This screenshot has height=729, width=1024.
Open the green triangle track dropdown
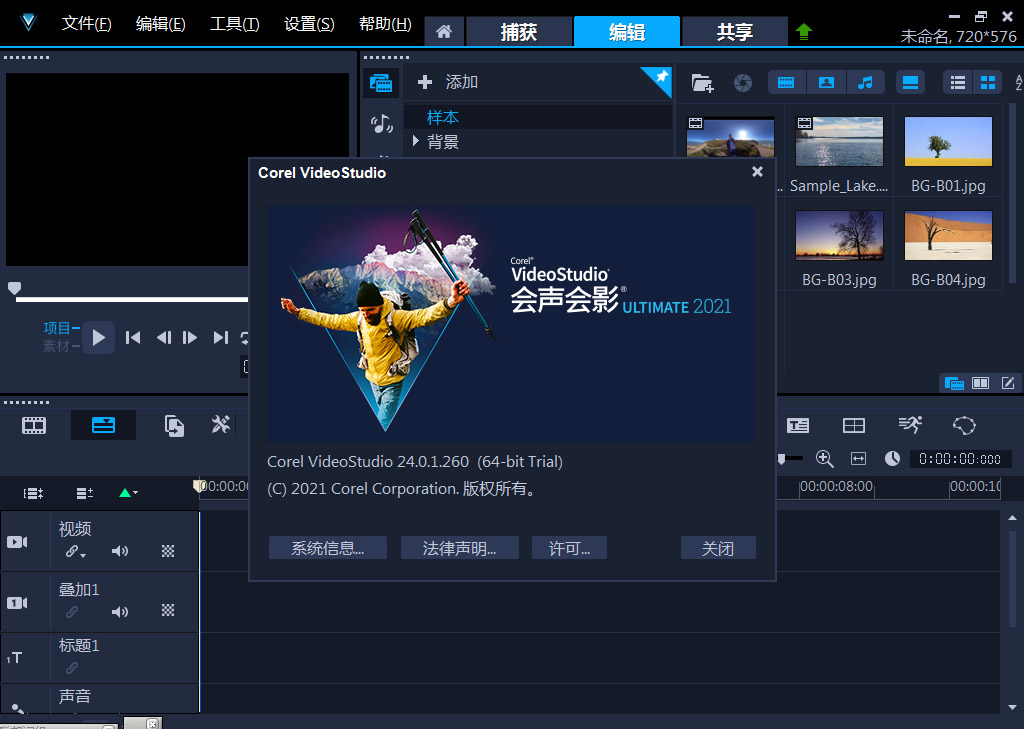tap(128, 493)
